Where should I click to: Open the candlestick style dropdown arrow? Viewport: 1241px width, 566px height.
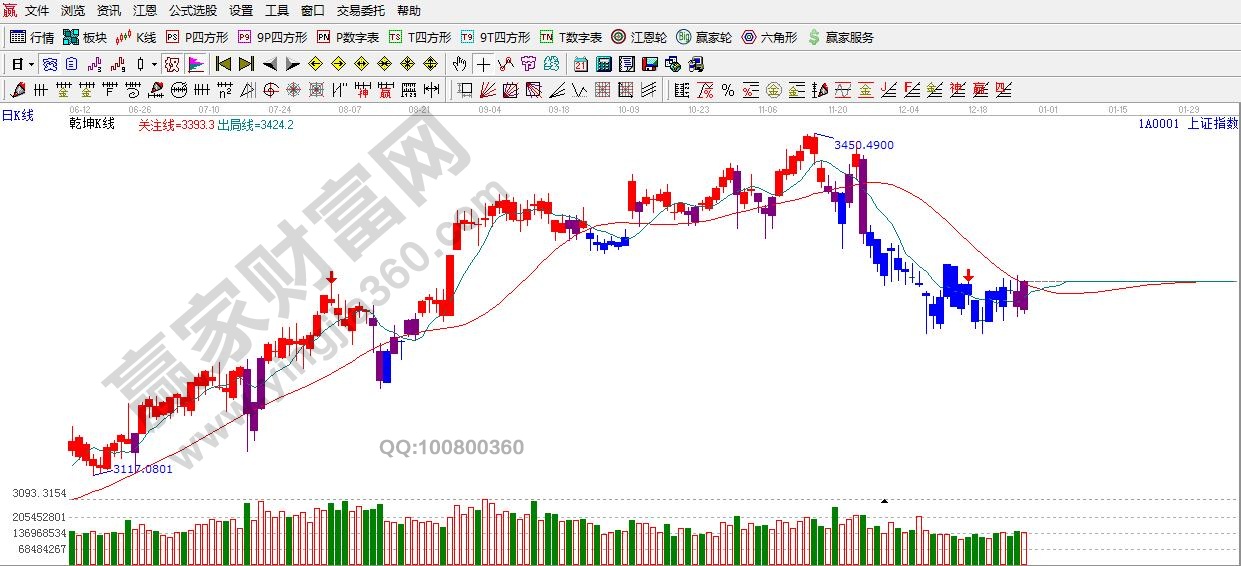(153, 64)
